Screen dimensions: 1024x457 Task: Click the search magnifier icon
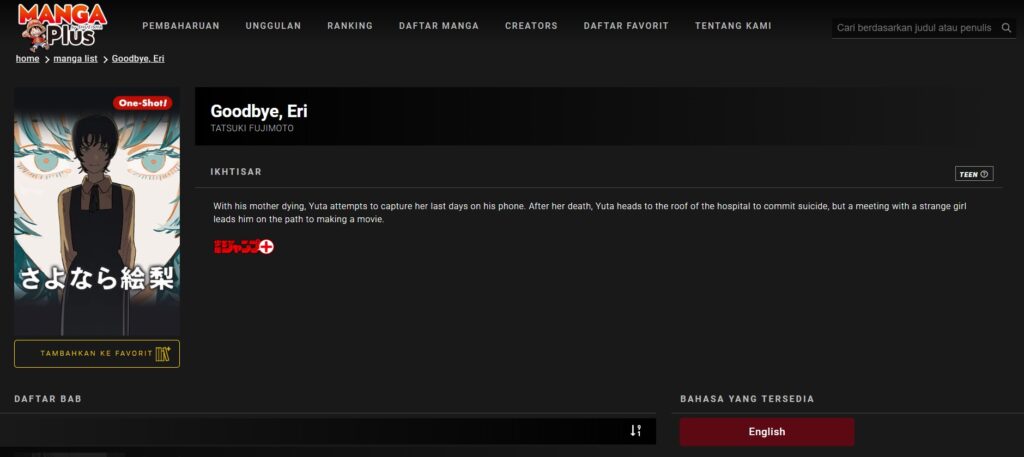coord(1006,28)
